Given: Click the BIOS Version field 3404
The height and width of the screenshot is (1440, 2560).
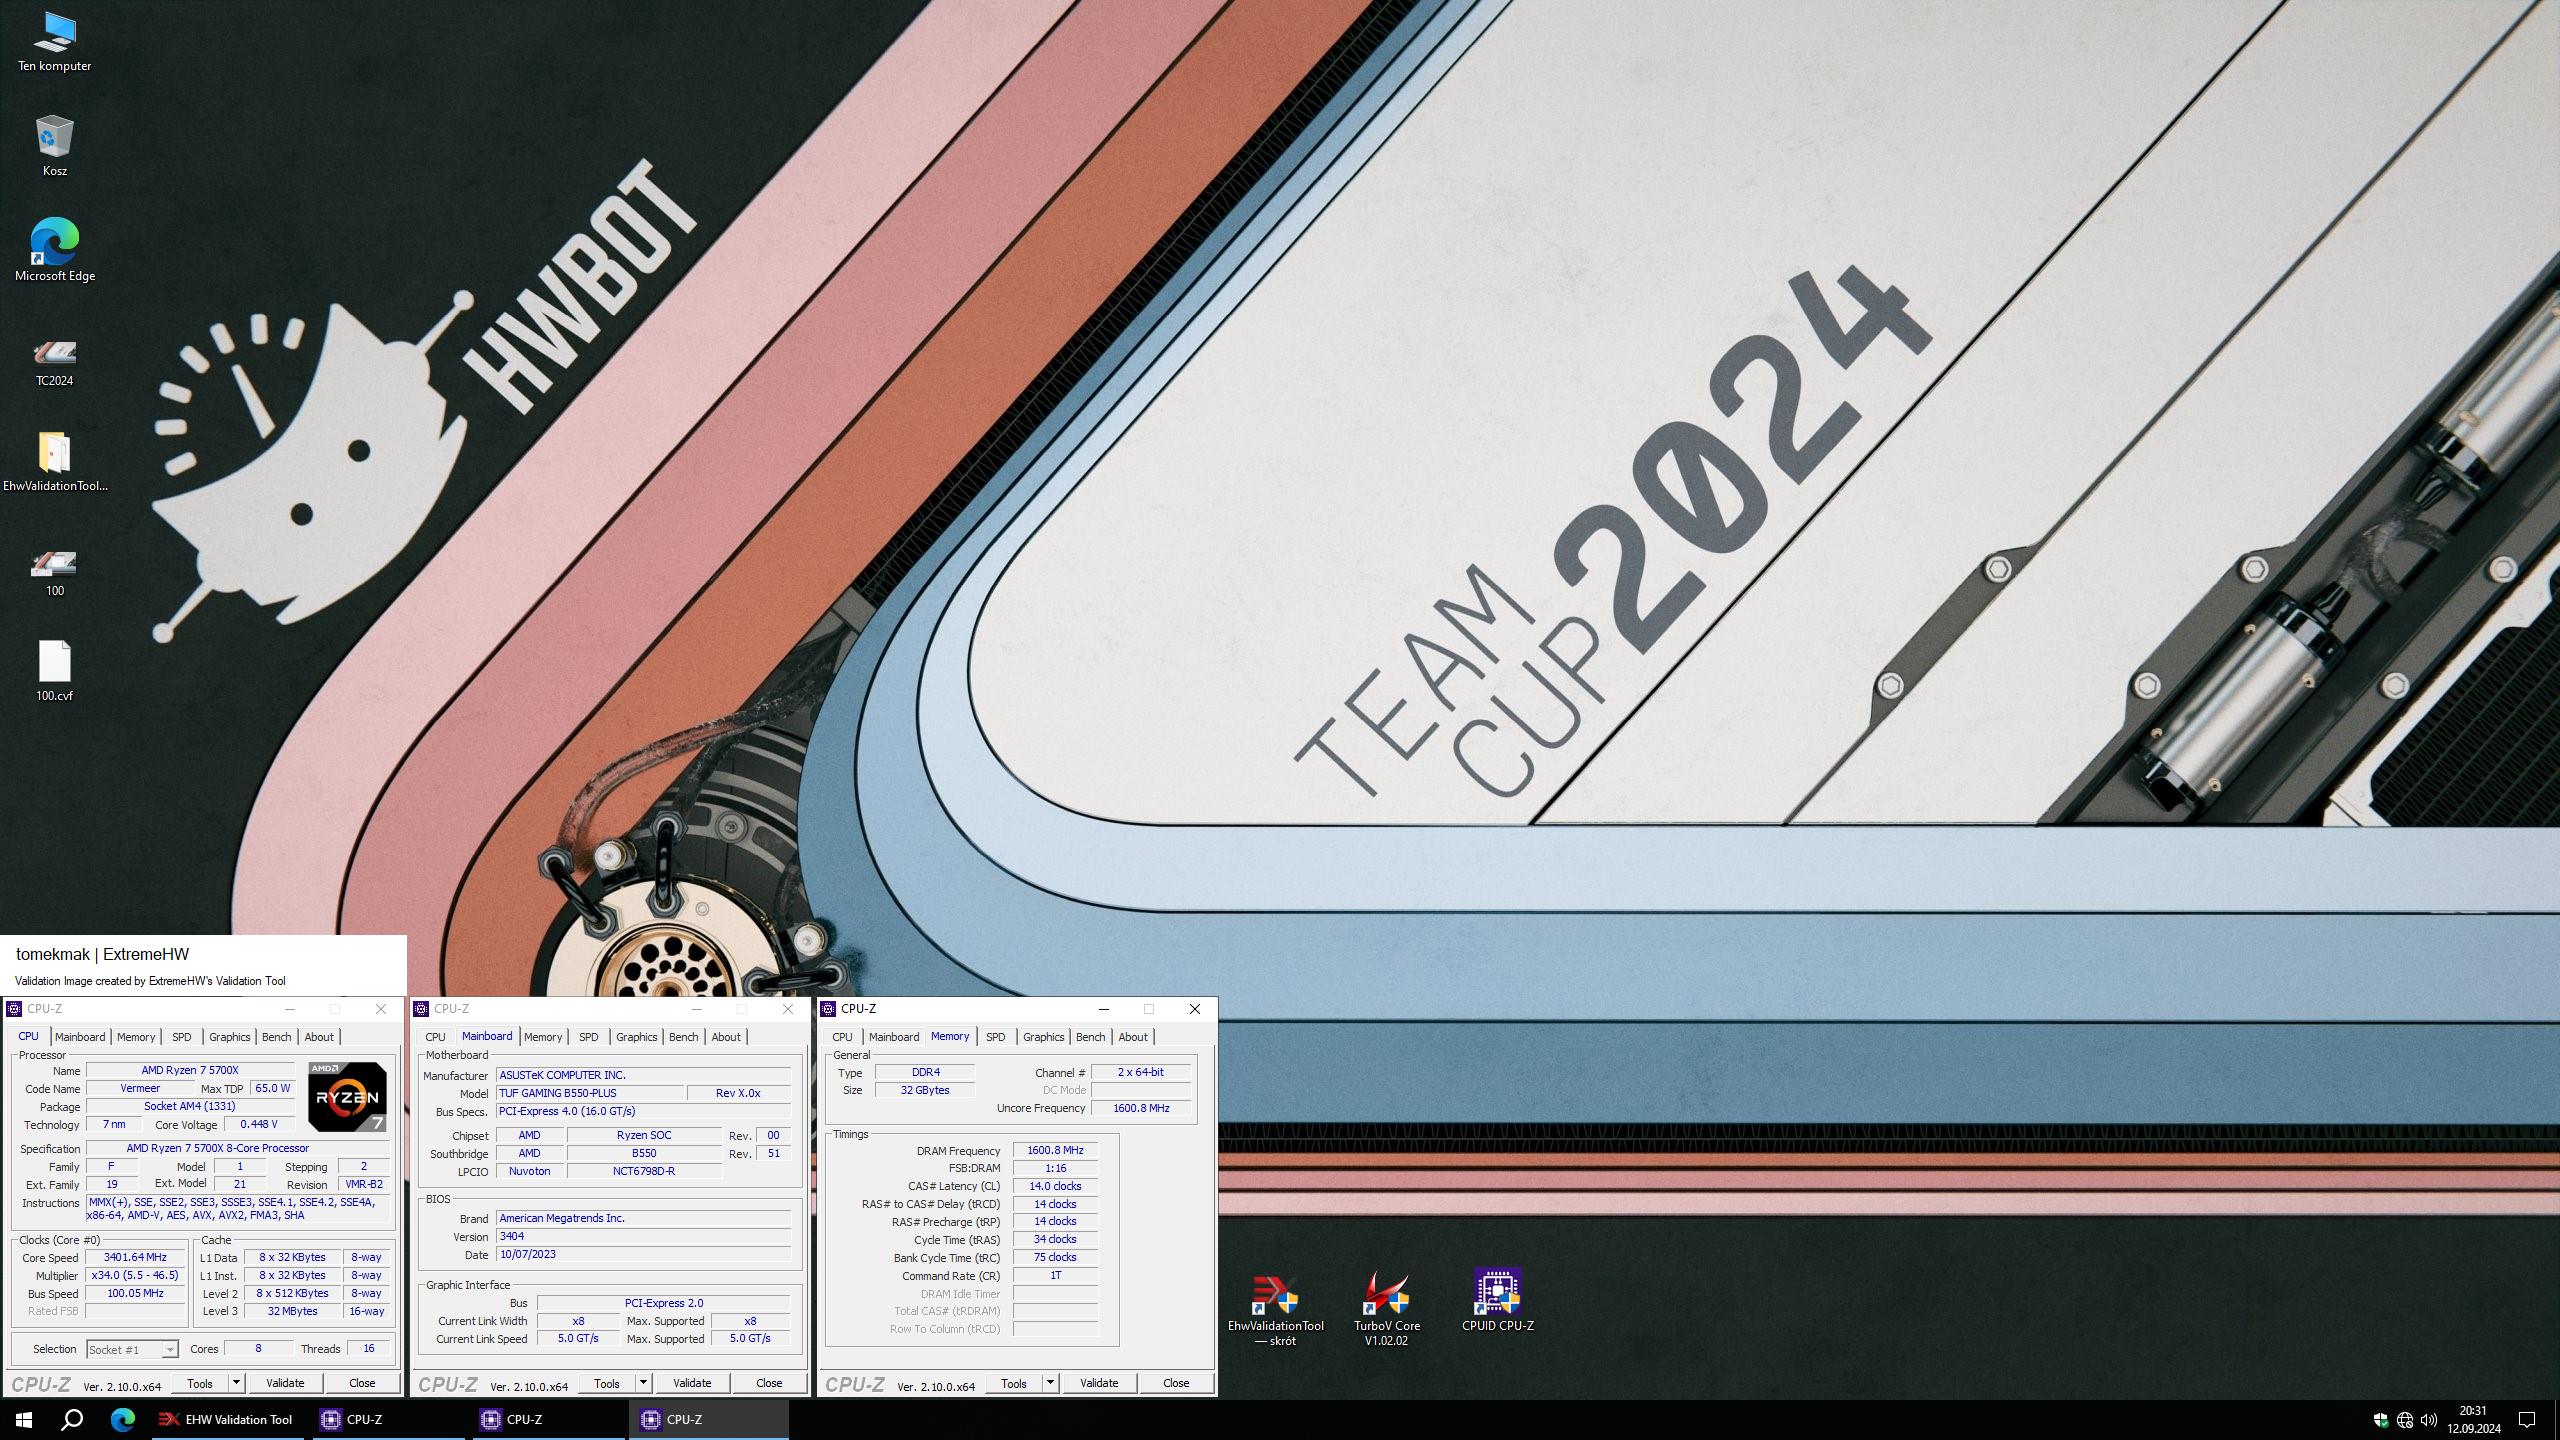Looking at the screenshot, I should point(644,1236).
